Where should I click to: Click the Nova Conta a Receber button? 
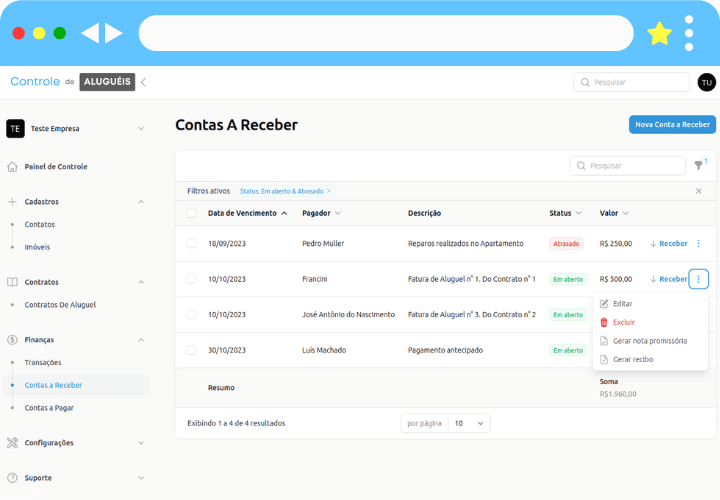(x=672, y=124)
